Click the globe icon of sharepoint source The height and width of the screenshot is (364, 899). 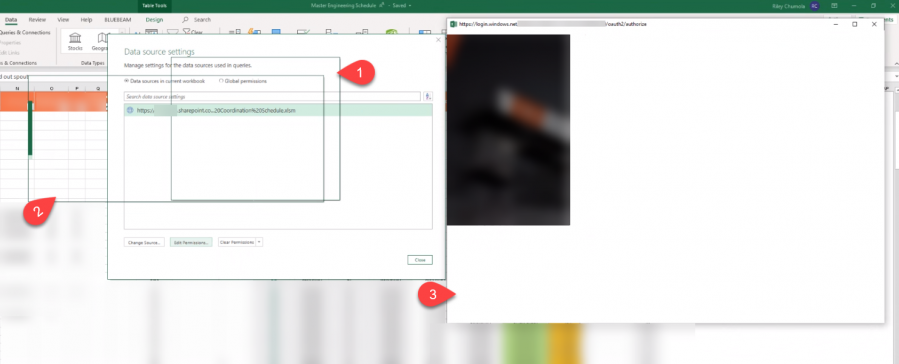click(130, 110)
